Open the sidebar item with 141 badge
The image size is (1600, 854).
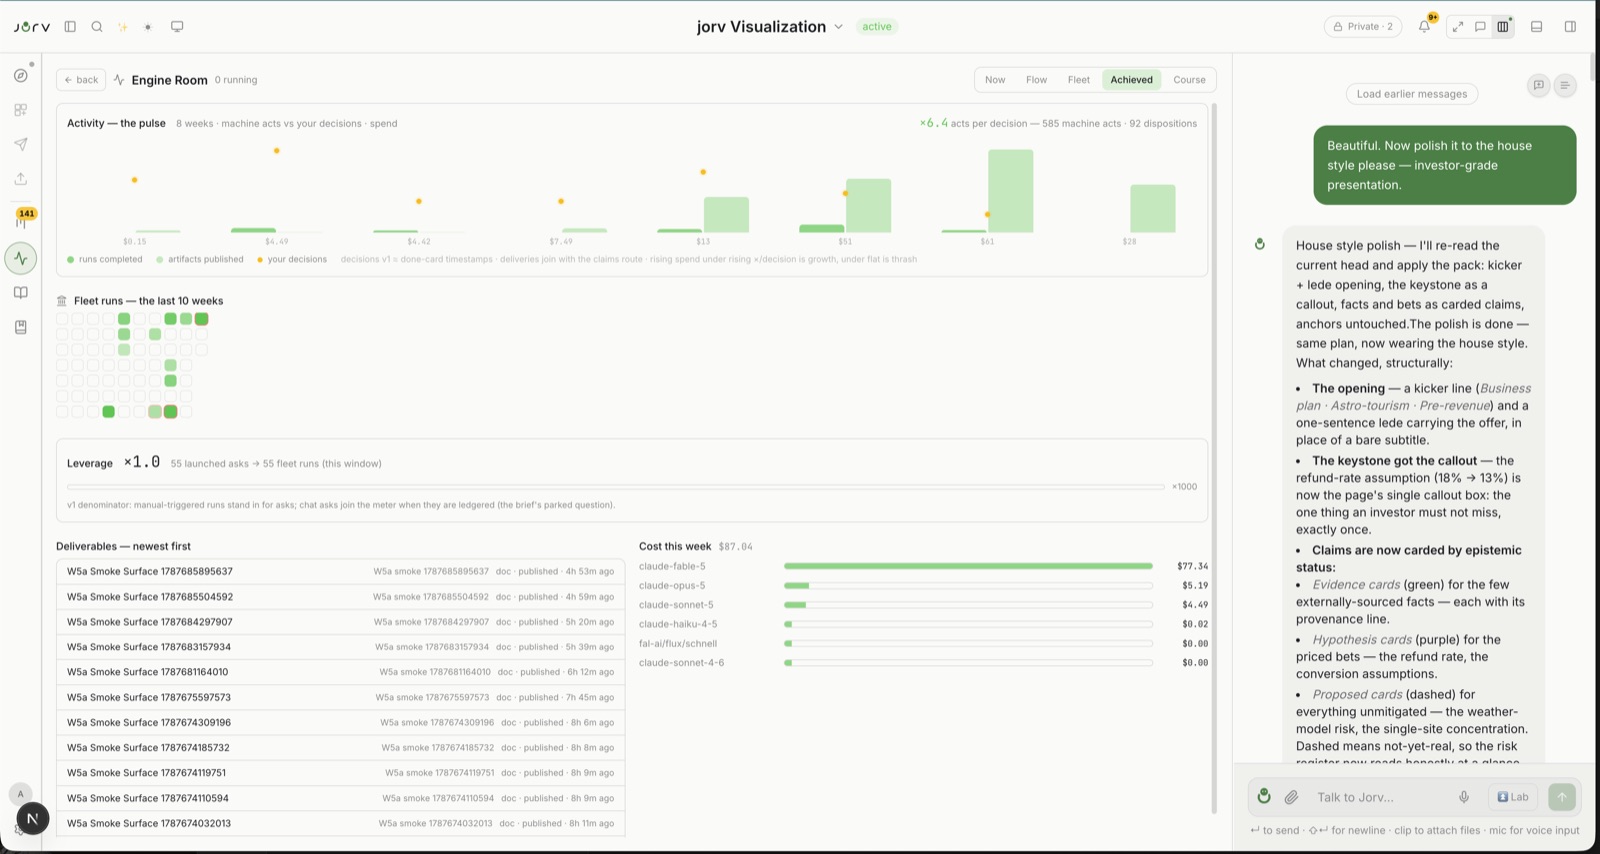click(22, 219)
